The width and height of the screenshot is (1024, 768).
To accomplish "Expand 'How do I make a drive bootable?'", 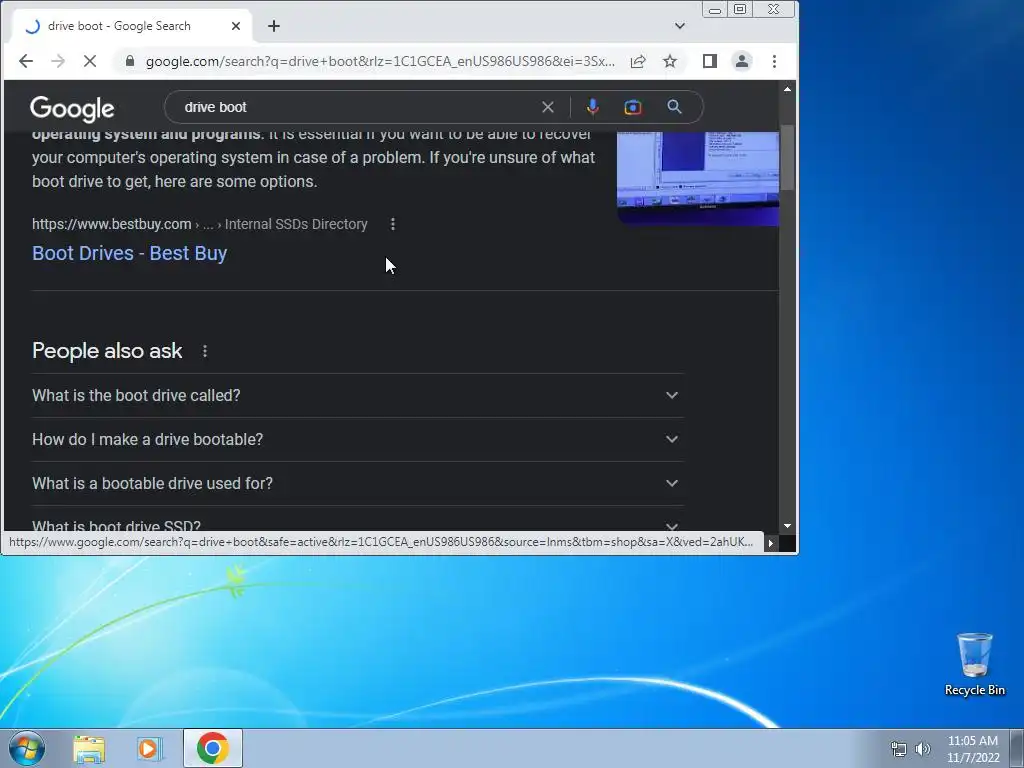I will pyautogui.click(x=357, y=440).
